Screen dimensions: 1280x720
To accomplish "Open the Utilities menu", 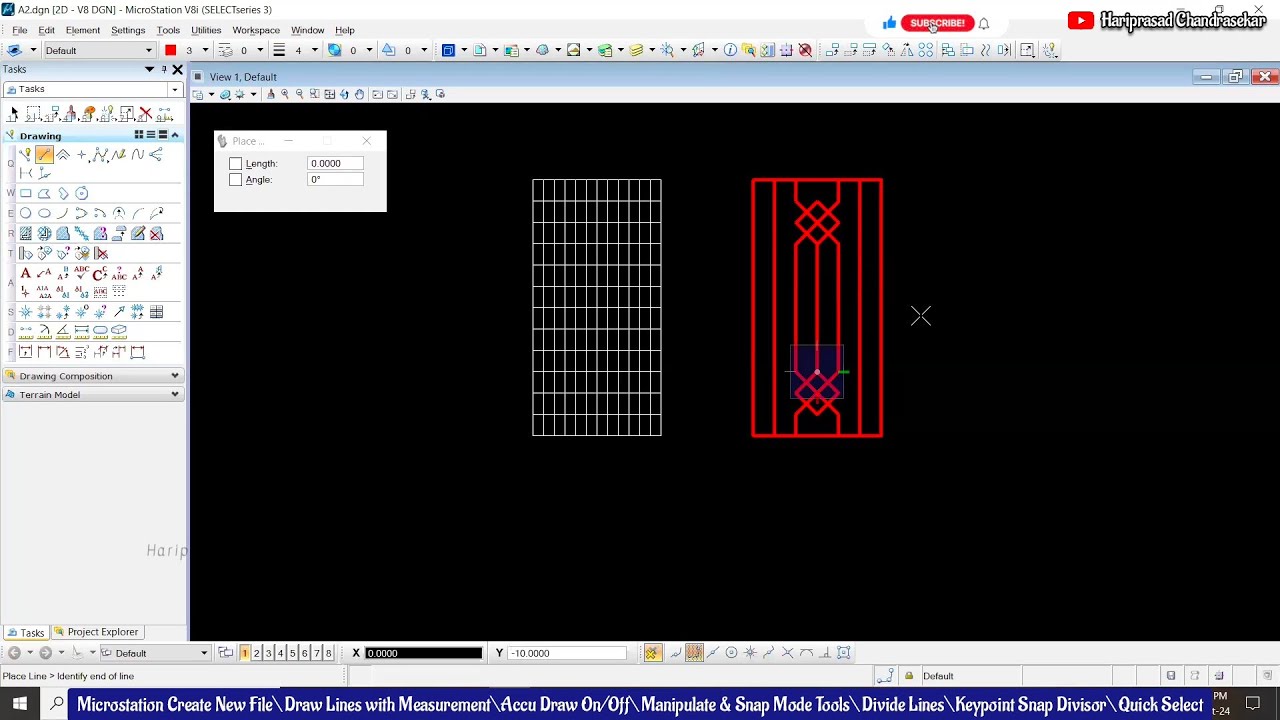I will click(206, 30).
